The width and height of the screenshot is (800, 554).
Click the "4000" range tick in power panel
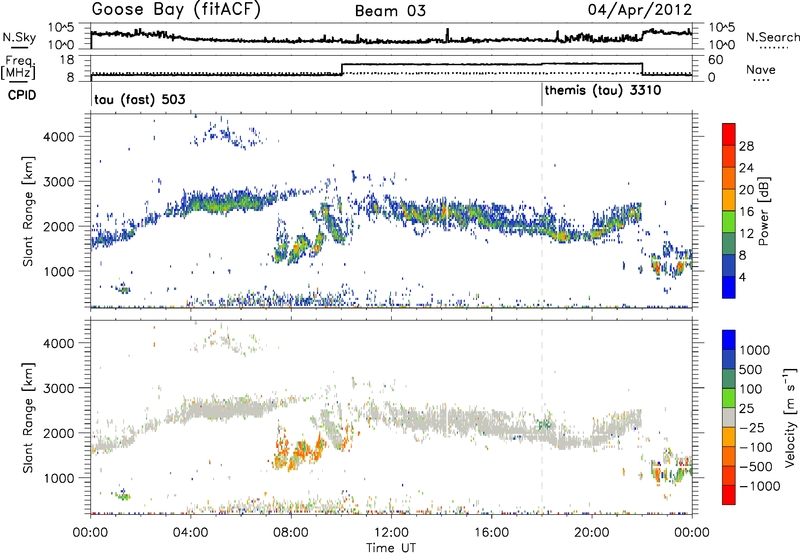pyautogui.click(x=59, y=137)
